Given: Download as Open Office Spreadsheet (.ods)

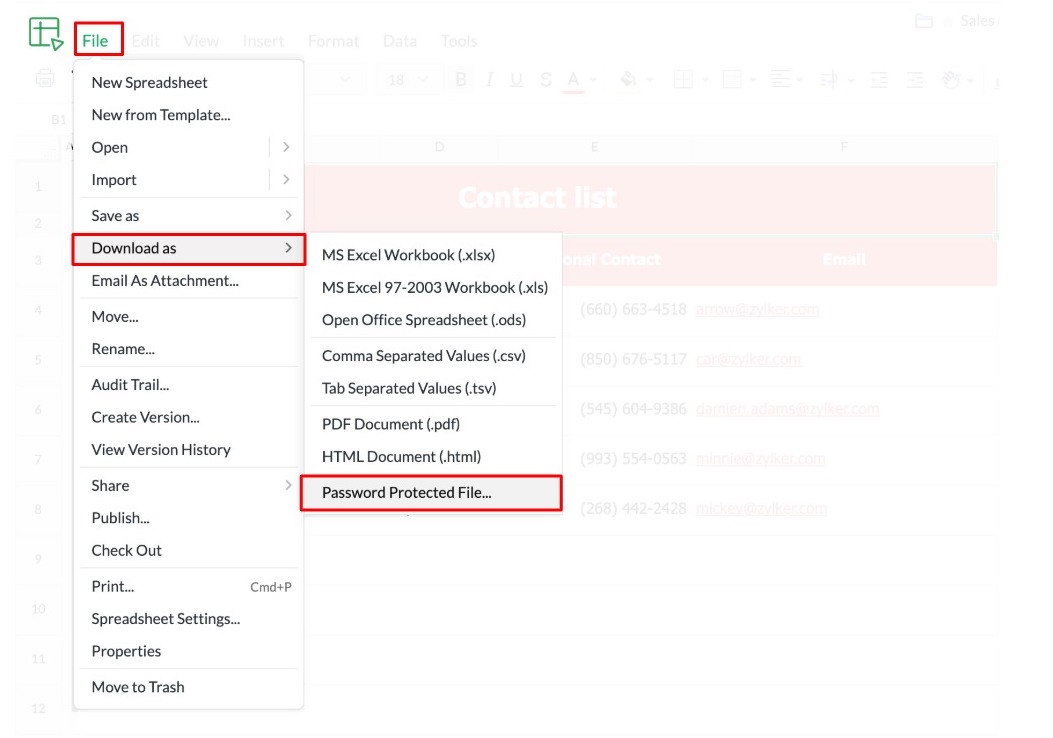Looking at the screenshot, I should pyautogui.click(x=433, y=320).
